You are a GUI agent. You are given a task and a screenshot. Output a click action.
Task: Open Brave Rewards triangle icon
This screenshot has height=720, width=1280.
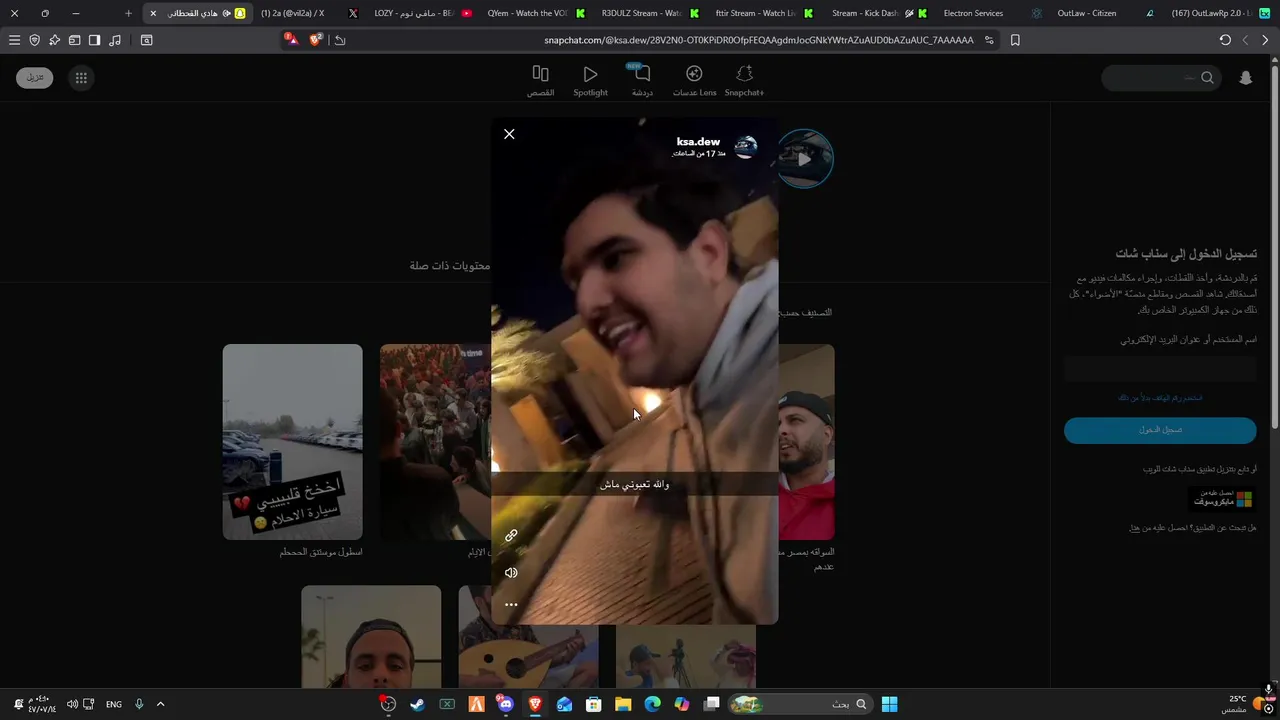coord(291,39)
